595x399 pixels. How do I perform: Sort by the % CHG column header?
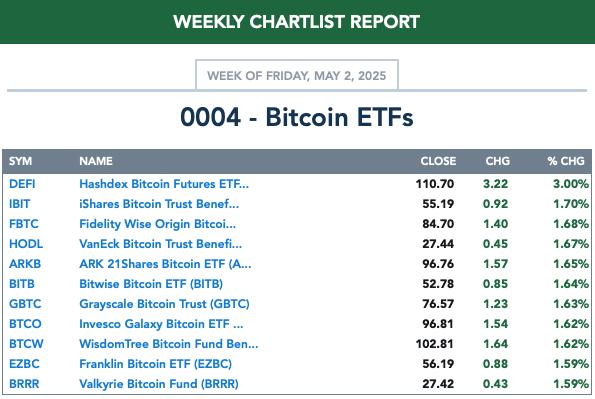[566, 161]
